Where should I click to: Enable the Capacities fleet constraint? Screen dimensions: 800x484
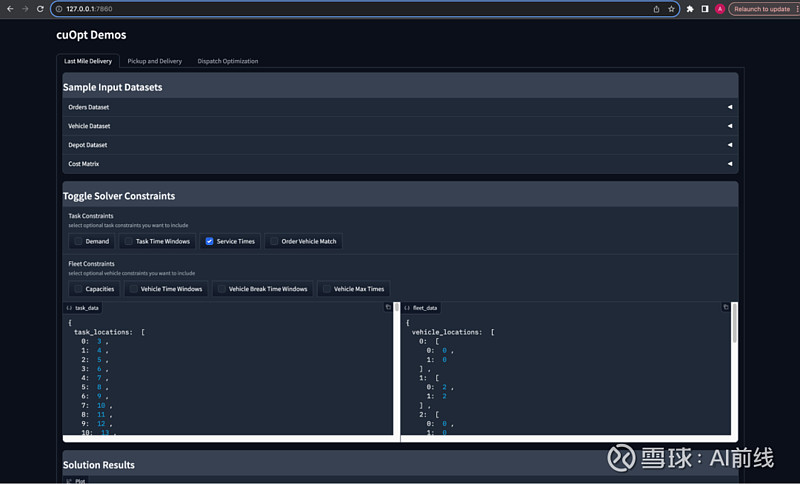(78, 289)
